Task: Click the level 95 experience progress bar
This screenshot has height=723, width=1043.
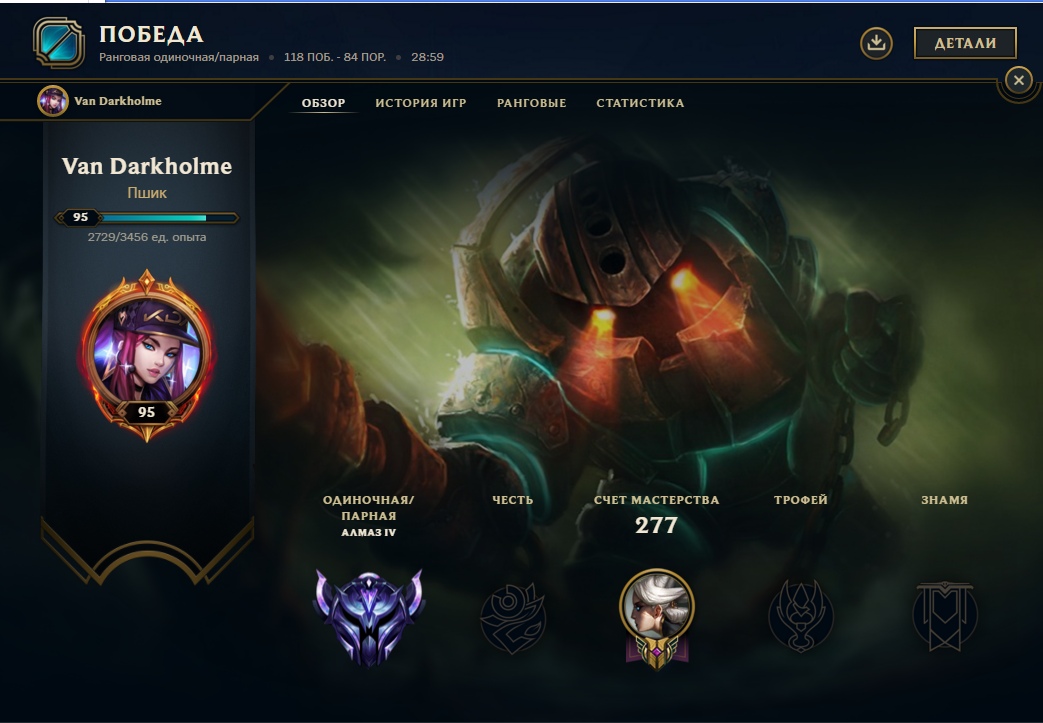Action: (x=146, y=217)
